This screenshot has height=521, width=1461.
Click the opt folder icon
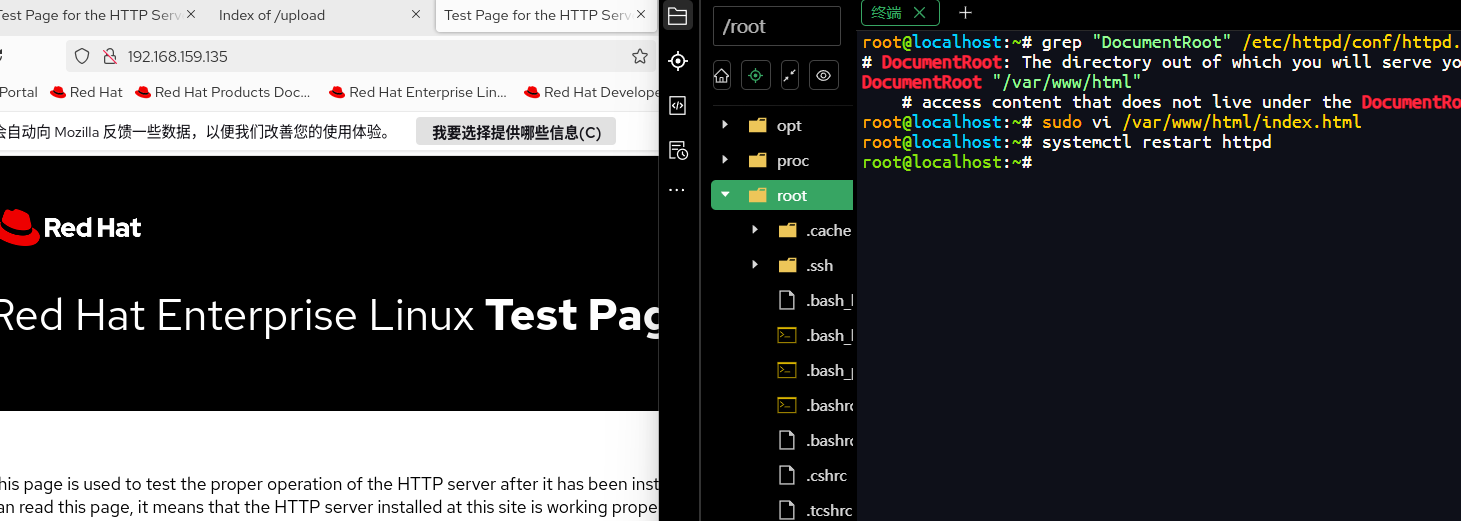point(758,126)
